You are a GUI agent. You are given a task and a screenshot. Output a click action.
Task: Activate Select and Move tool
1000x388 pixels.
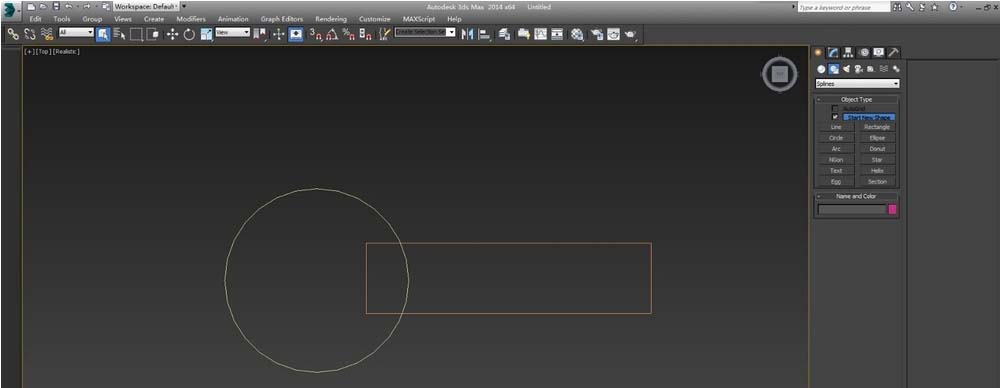[x=172, y=34]
